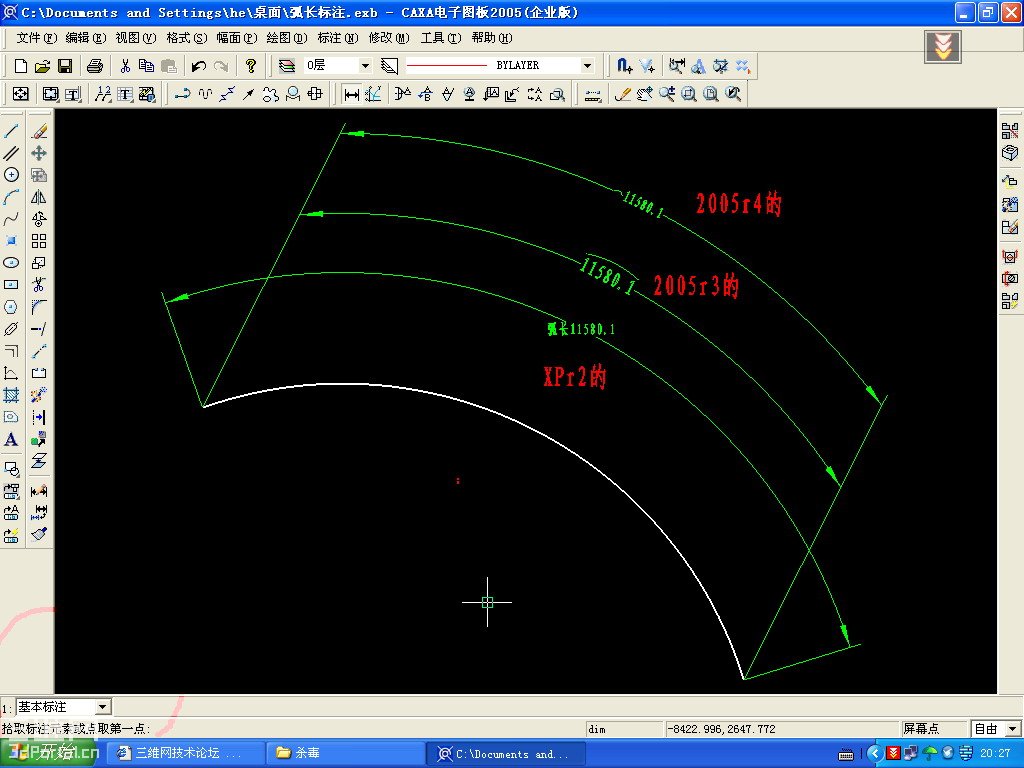Select the format brush tool
This screenshot has height=768, width=1024.
coord(39,534)
